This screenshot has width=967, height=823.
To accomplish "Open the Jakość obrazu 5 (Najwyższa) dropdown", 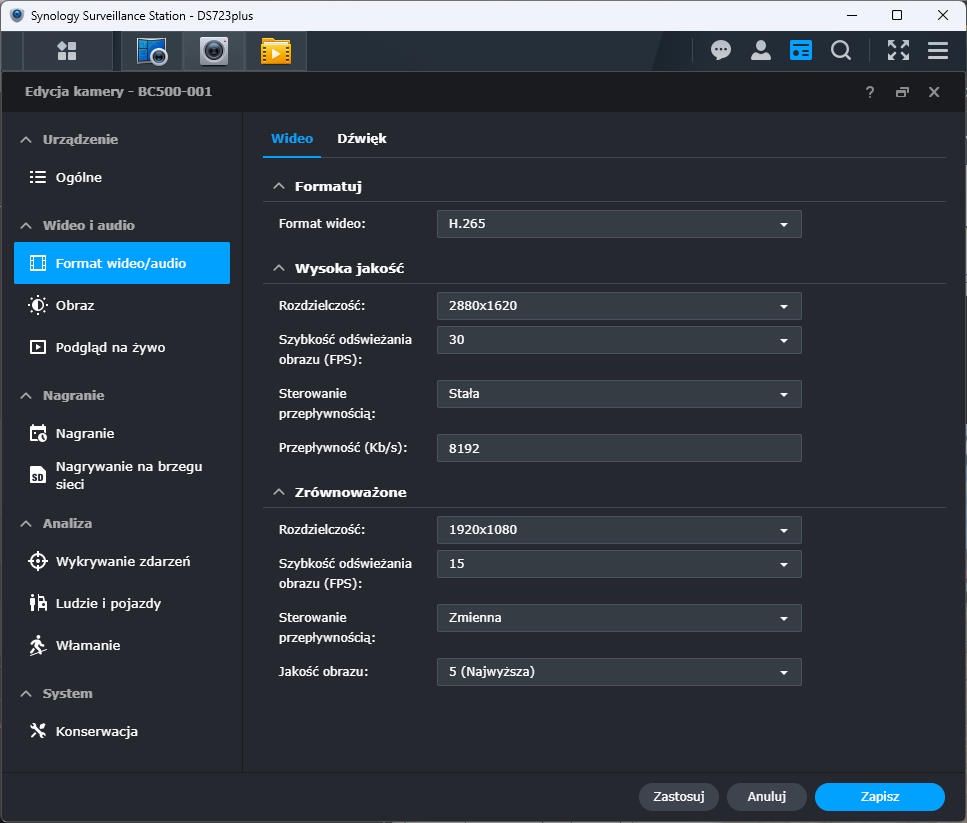I will click(619, 672).
